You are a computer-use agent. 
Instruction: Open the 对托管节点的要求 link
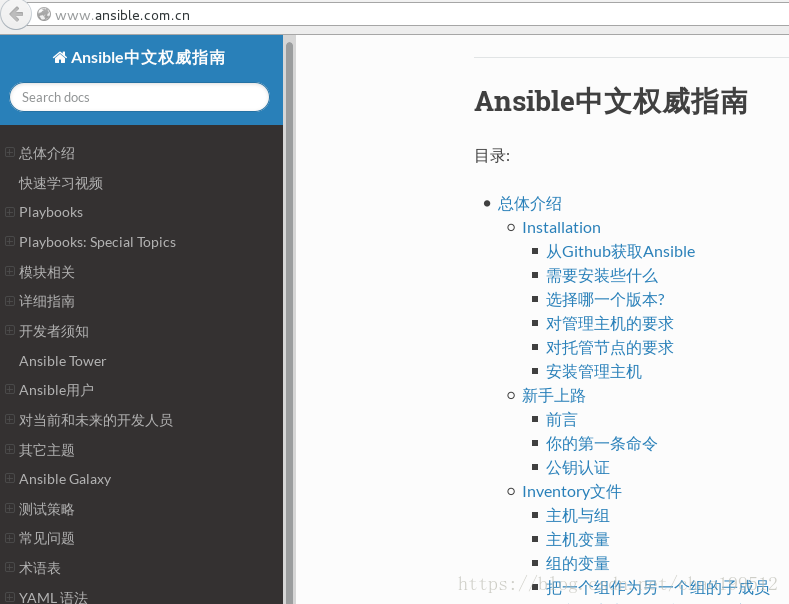pyautogui.click(x=610, y=348)
